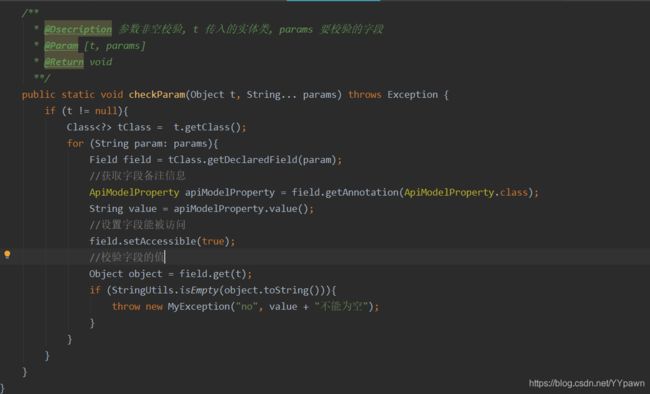Click the isEmpty method call
The width and height of the screenshot is (650, 394).
click(199, 290)
